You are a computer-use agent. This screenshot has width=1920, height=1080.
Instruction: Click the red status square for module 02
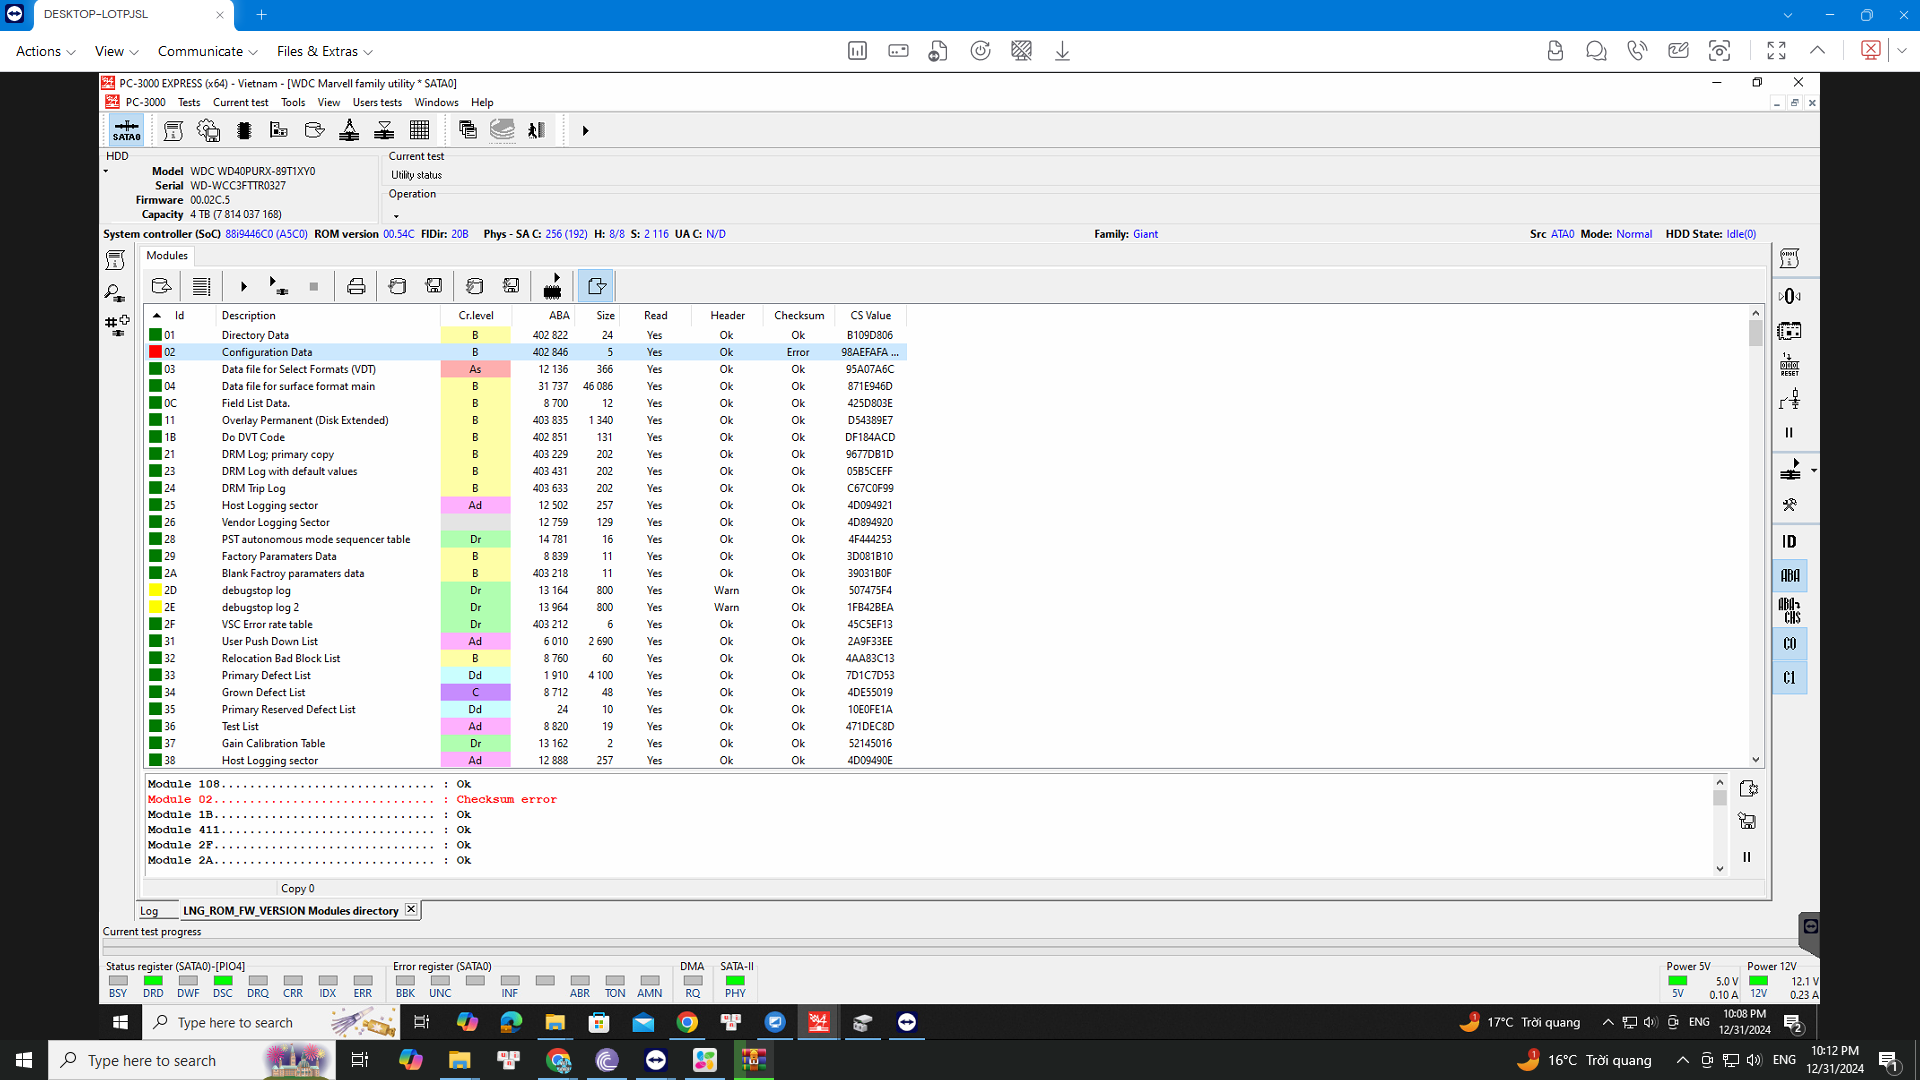(155, 352)
